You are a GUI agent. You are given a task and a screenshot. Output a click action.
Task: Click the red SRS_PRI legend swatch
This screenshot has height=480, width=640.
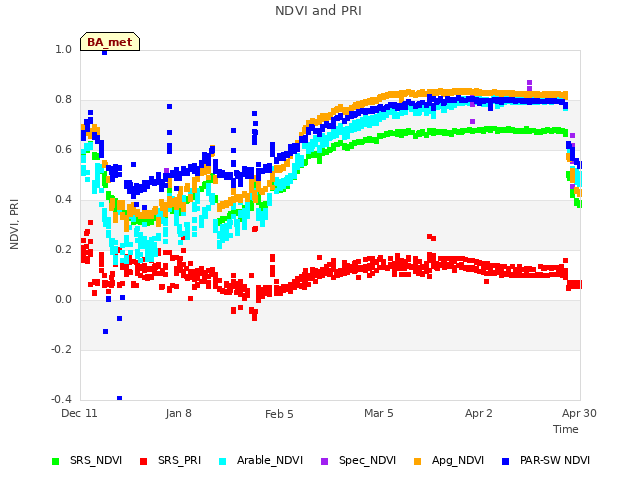click(143, 461)
